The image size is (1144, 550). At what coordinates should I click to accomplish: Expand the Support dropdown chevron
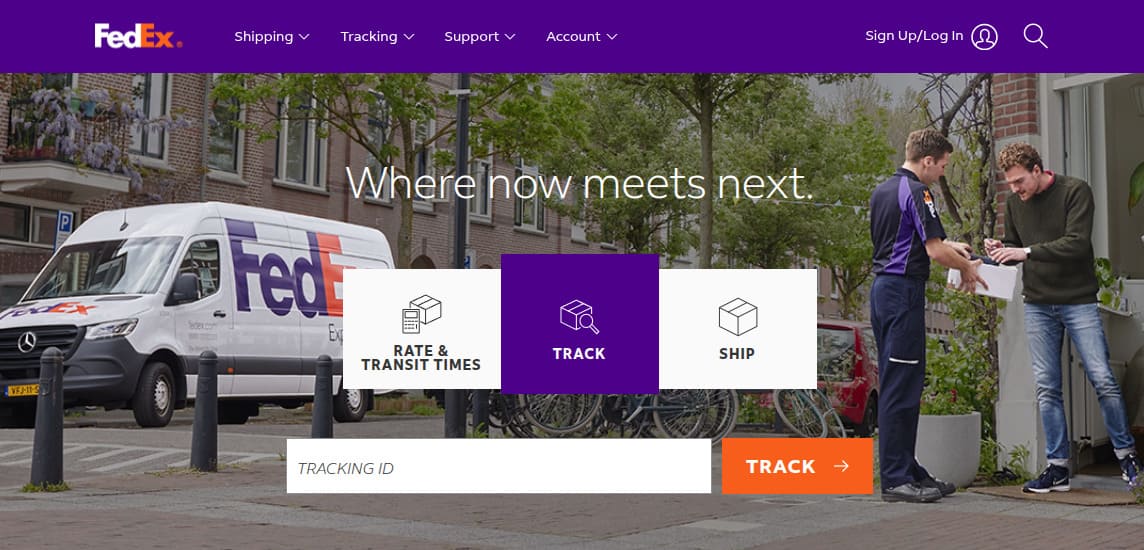510,36
